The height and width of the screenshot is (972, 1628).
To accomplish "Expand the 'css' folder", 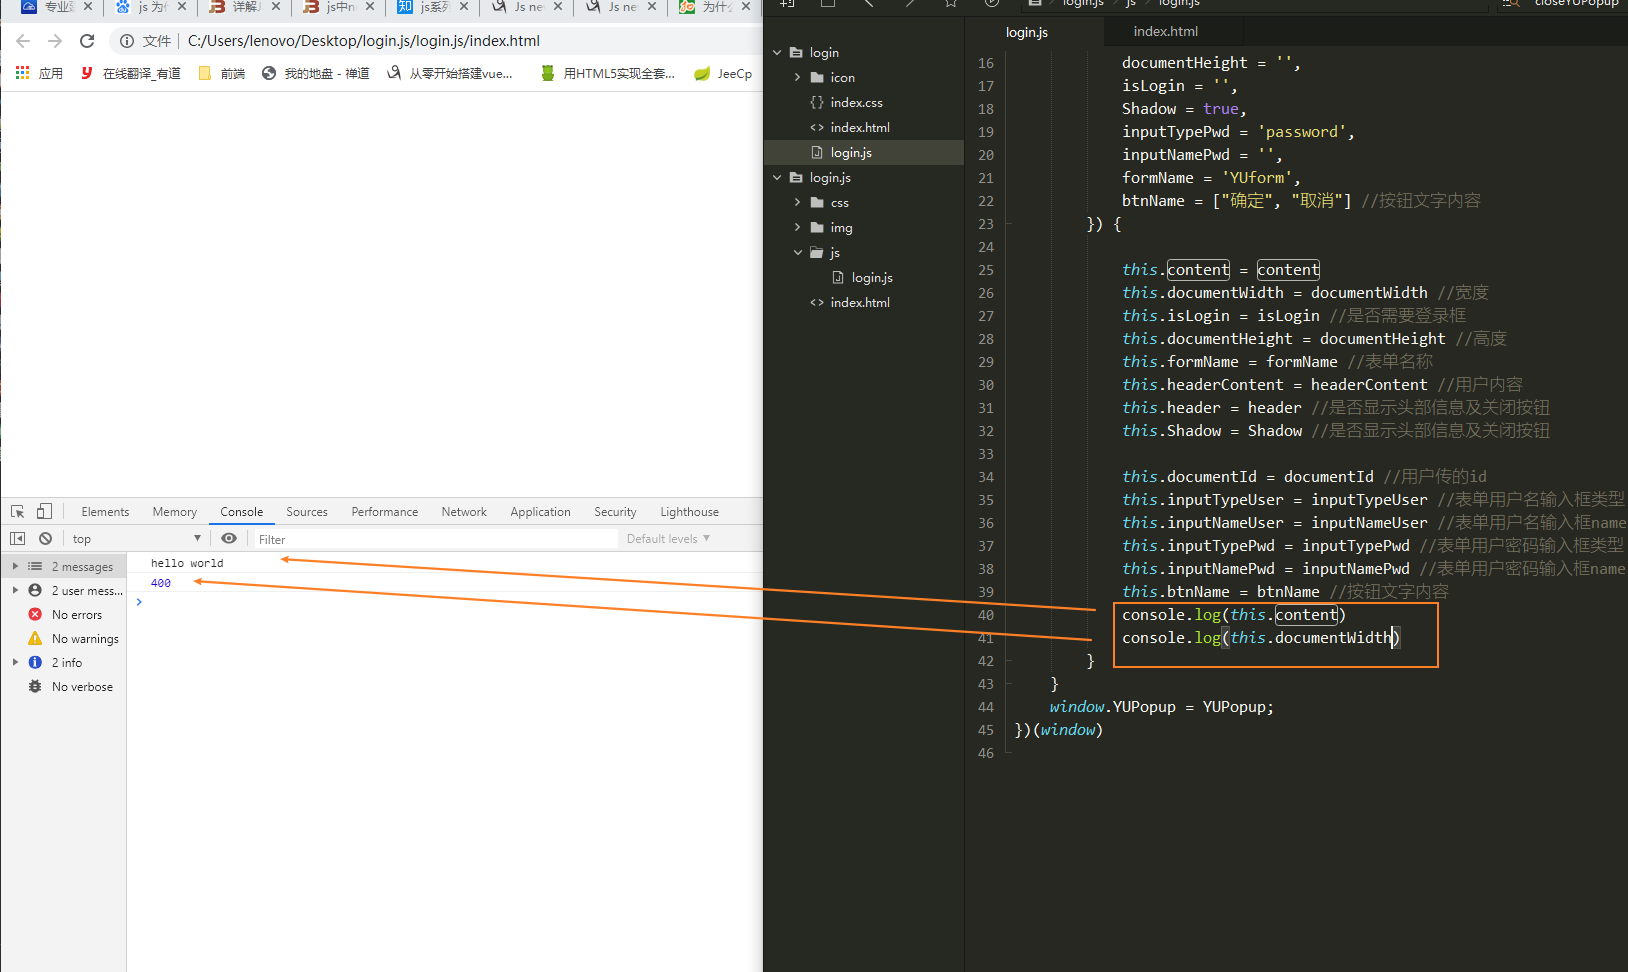I will [797, 202].
